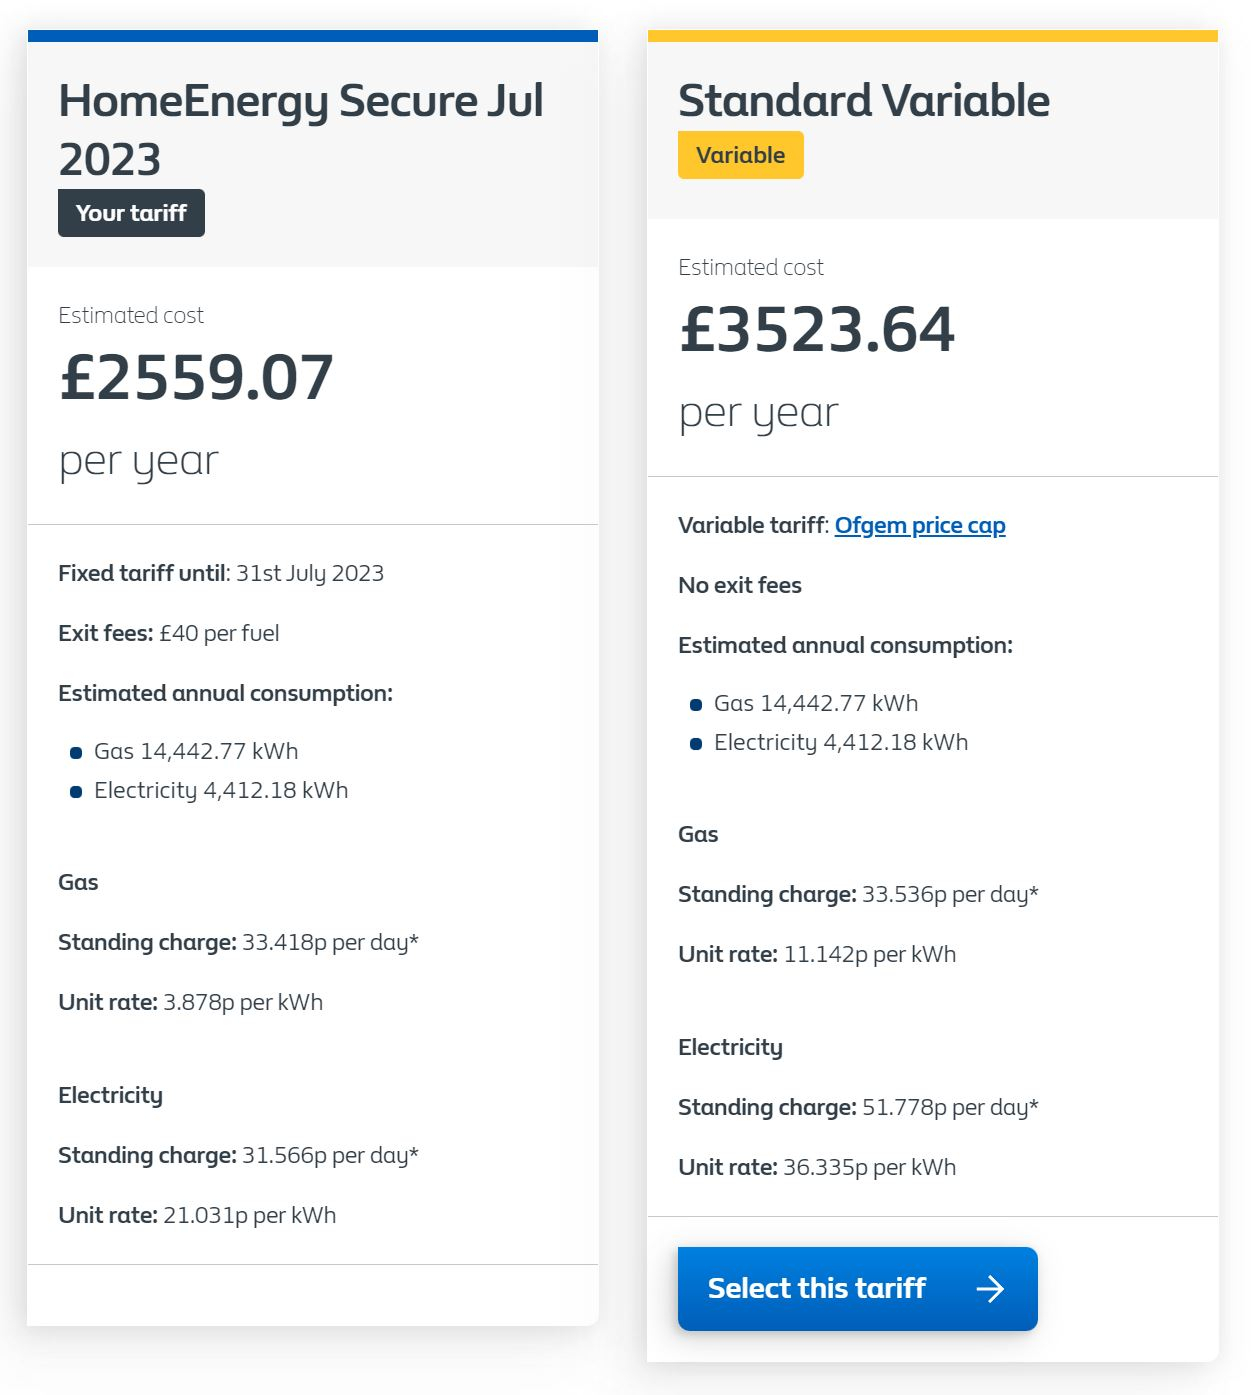Click Estimated annual consumption heading on right card
The width and height of the screenshot is (1252, 1395).
coord(846,645)
